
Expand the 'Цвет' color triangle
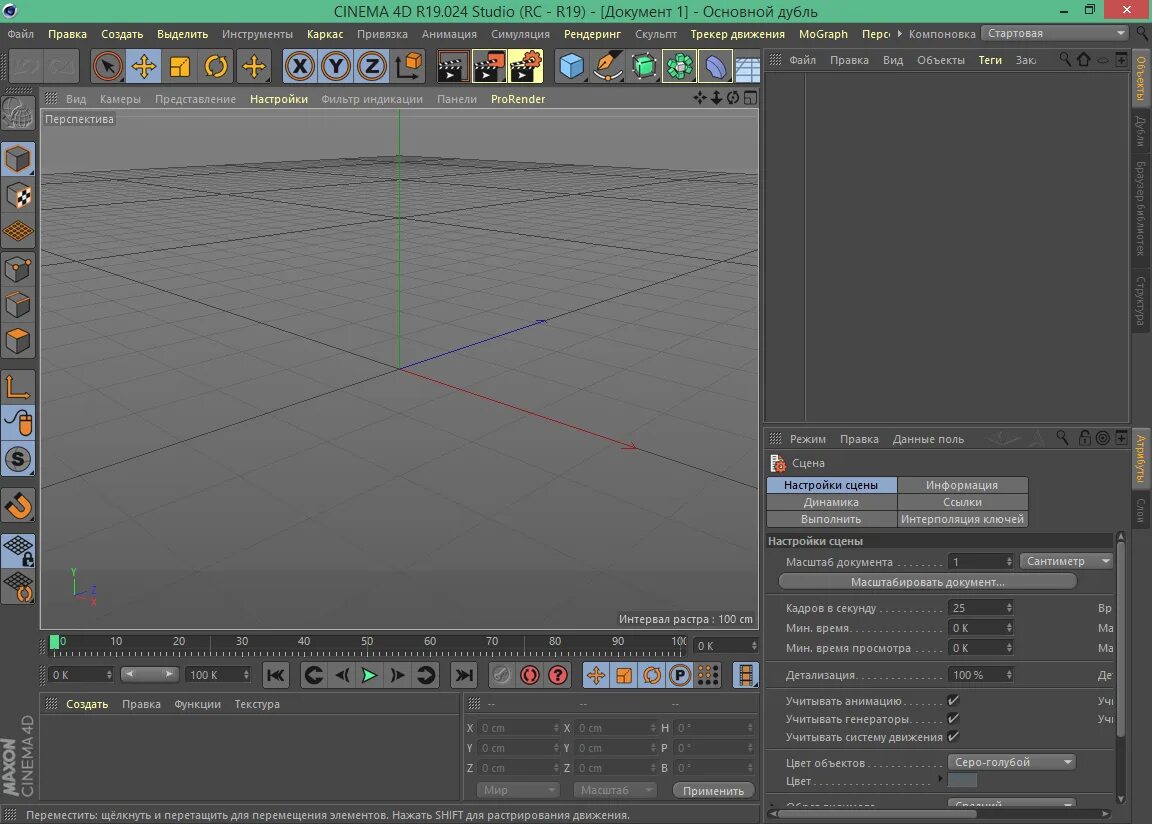pyautogui.click(x=940, y=778)
